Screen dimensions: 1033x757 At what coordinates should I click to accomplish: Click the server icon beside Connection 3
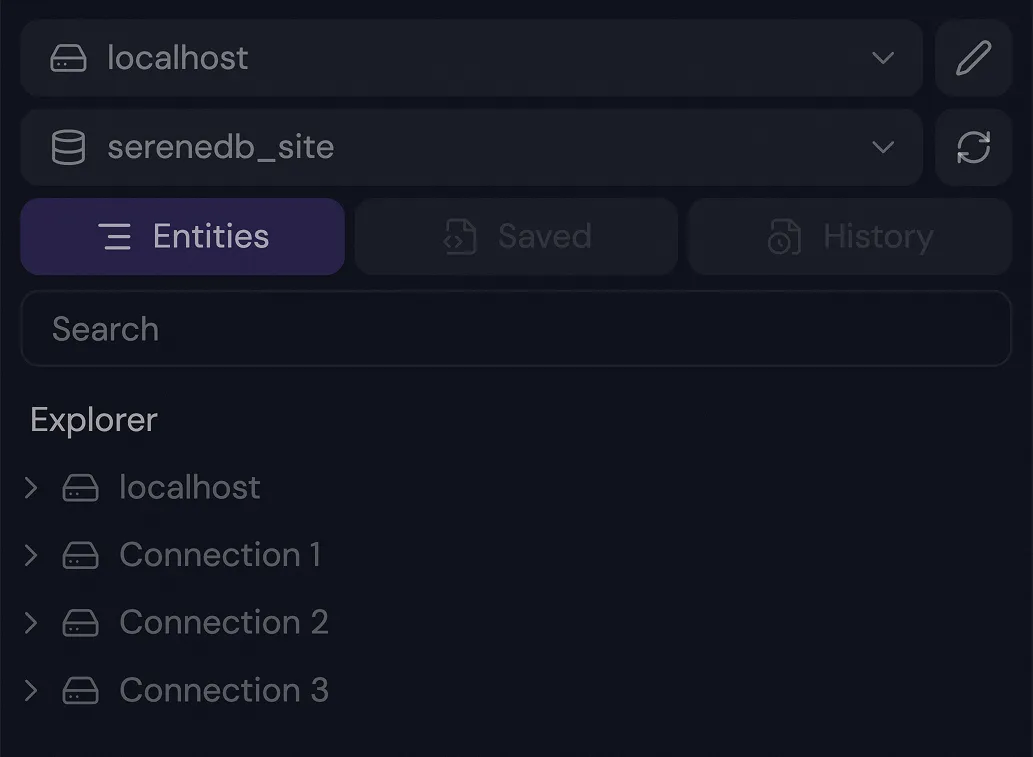pyautogui.click(x=81, y=691)
